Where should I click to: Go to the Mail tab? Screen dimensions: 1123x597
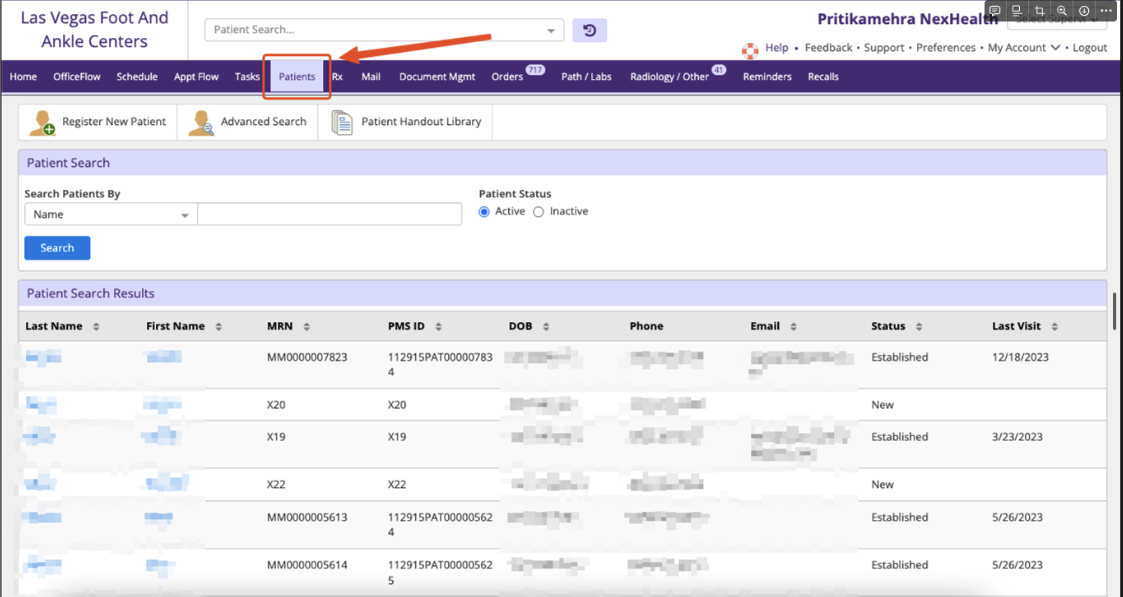371,77
